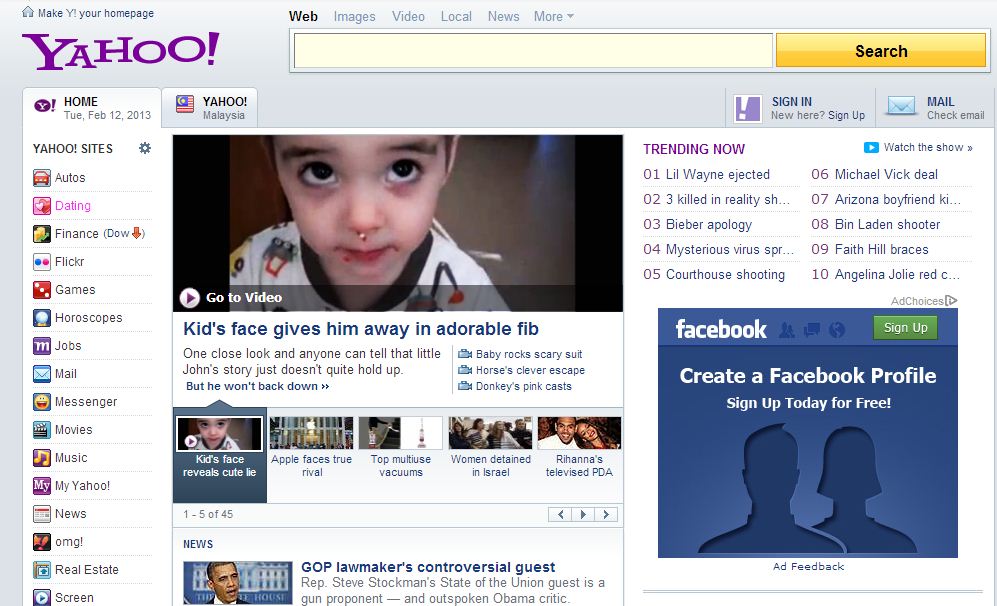Open the Jobs monster icon
997x606 pixels.
click(42, 346)
